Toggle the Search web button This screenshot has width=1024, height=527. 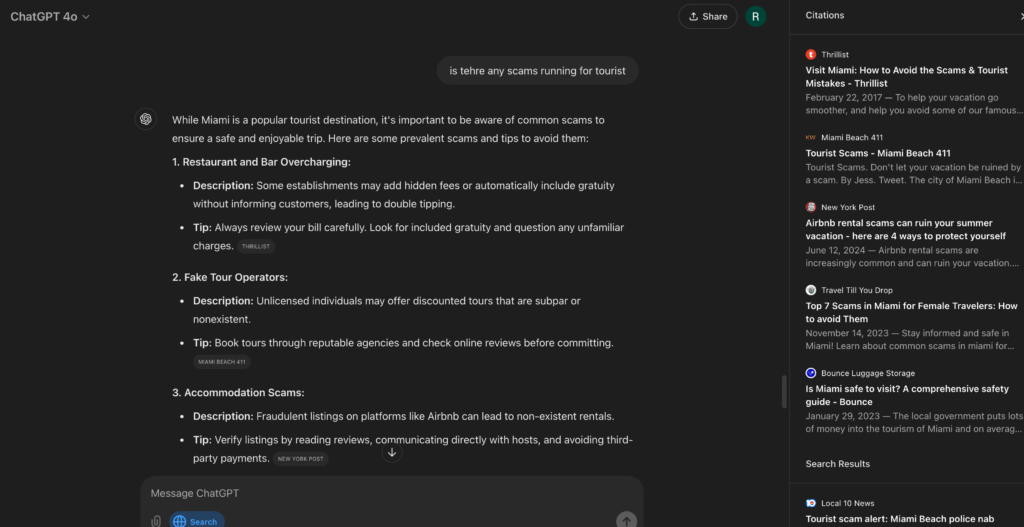(196, 521)
